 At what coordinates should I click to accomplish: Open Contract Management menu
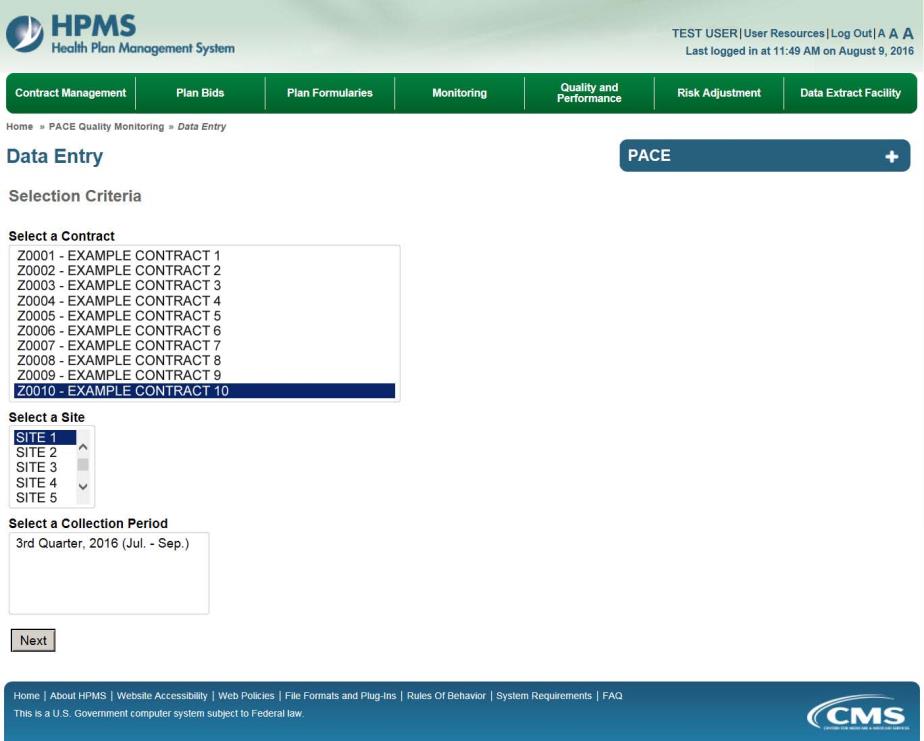(x=71, y=93)
